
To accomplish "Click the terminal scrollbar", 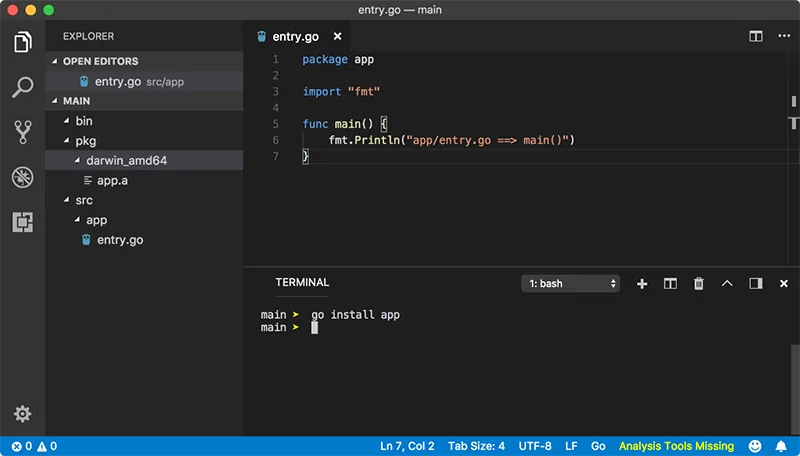I will pyautogui.click(x=795, y=389).
